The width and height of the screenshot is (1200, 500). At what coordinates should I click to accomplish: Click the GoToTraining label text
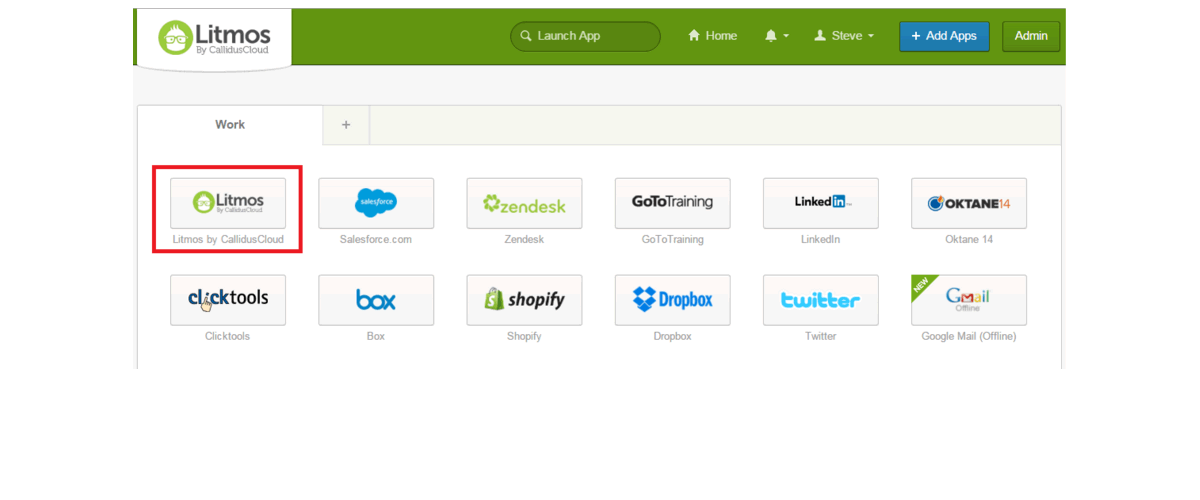pos(672,240)
